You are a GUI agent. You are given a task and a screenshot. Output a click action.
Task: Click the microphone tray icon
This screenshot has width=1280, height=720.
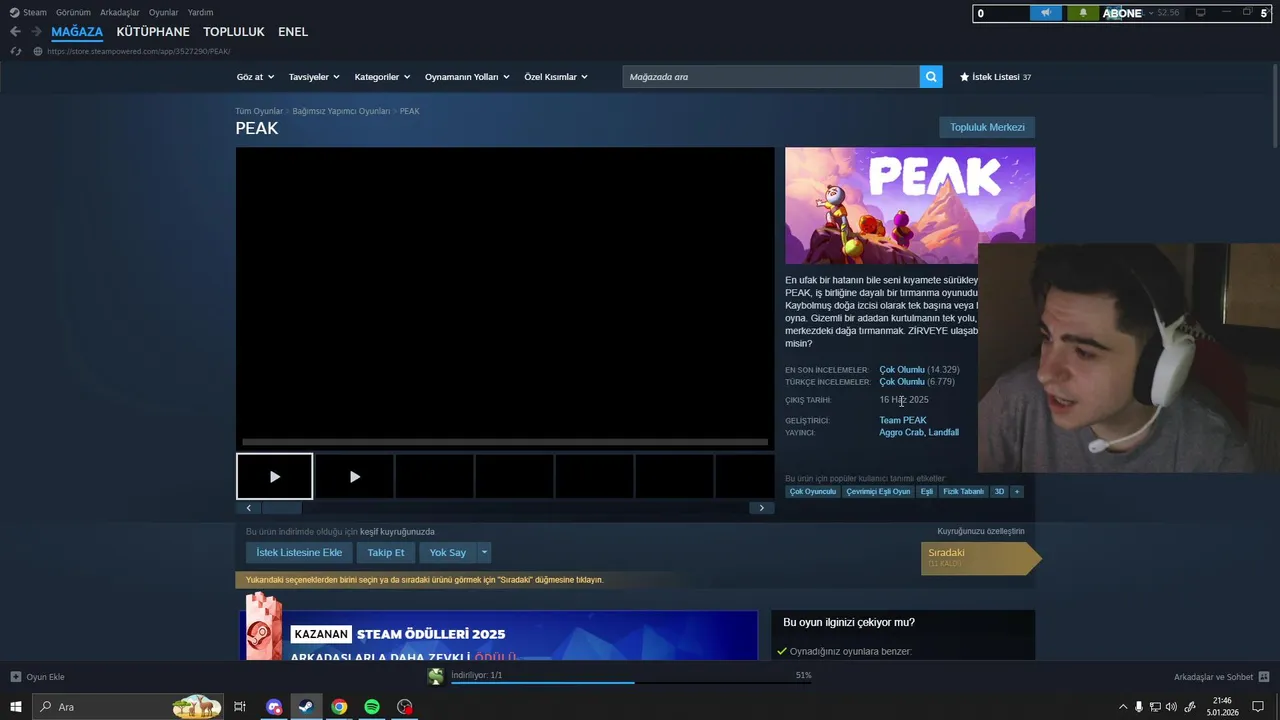[1139, 707]
